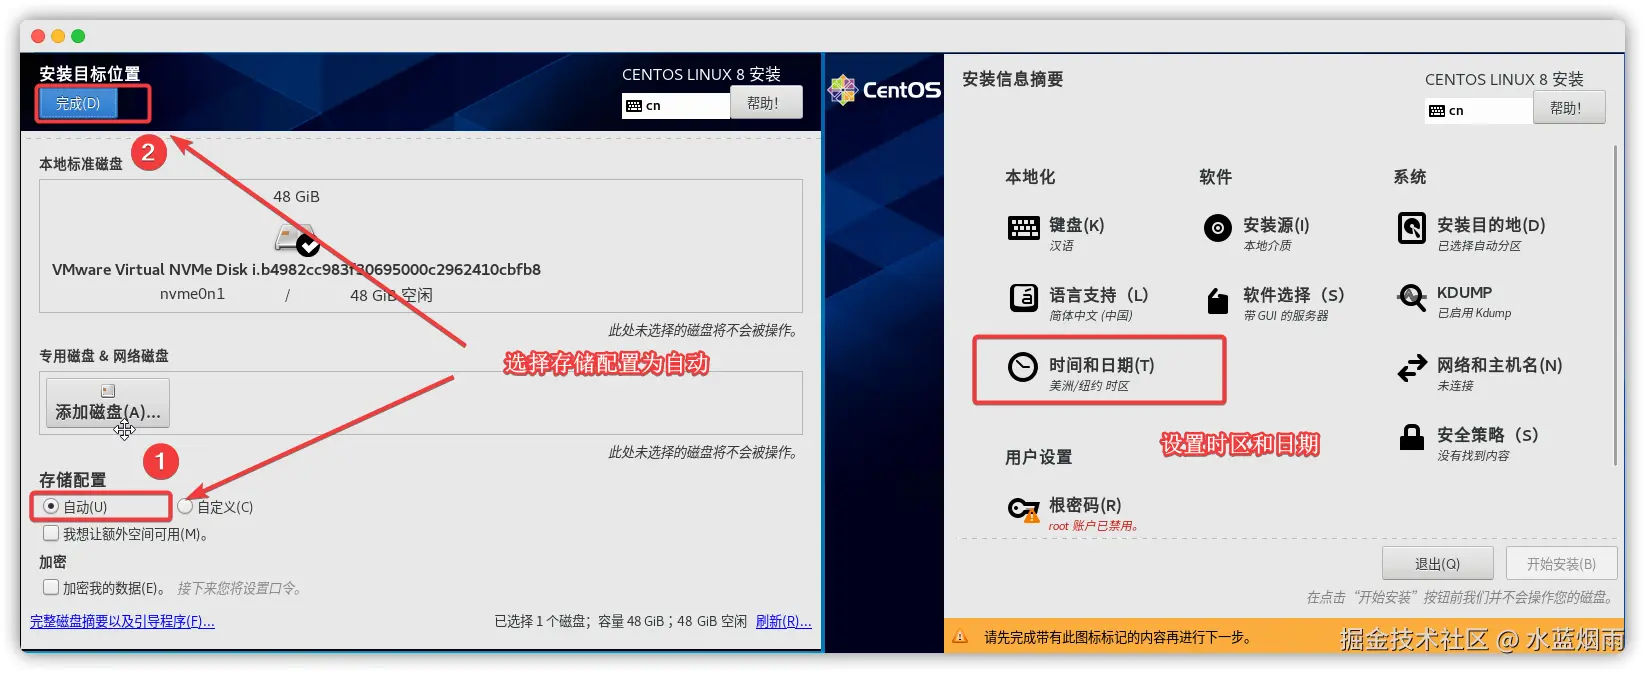The width and height of the screenshot is (1645, 673).
Task: Open 安装源(I) installation source disc icon
Action: pyautogui.click(x=1217, y=228)
